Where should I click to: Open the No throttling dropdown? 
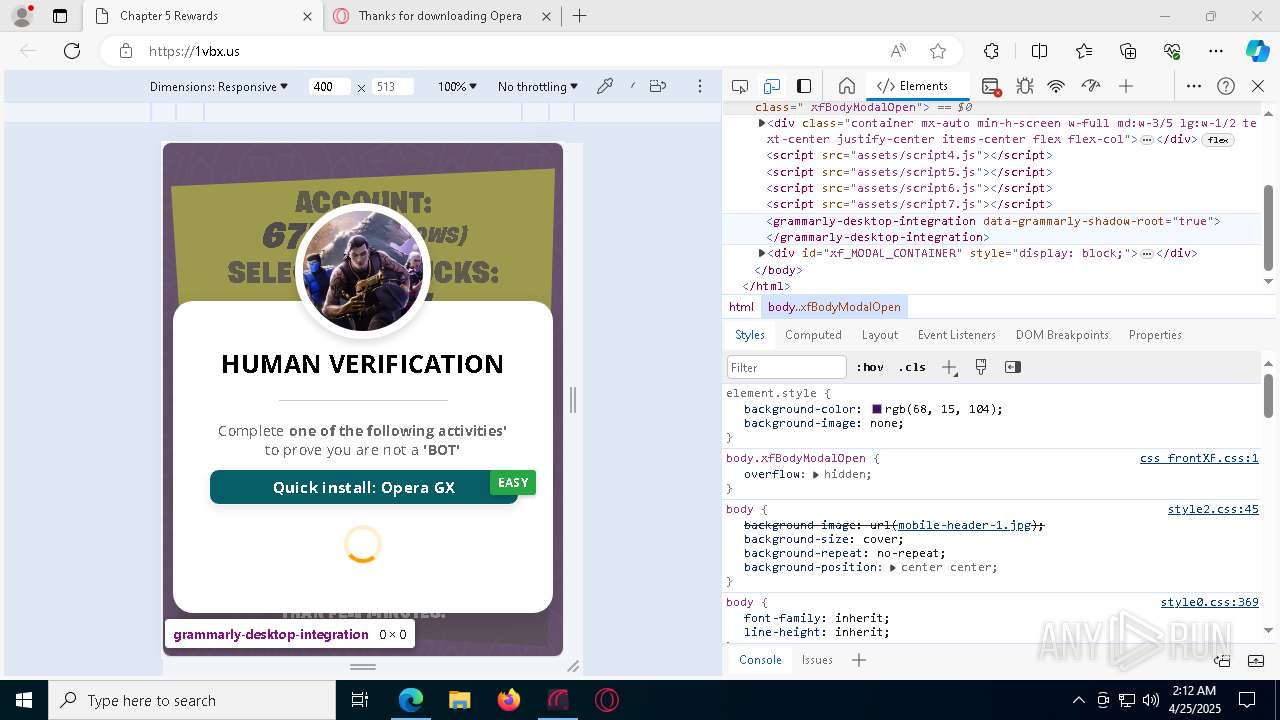point(538,87)
